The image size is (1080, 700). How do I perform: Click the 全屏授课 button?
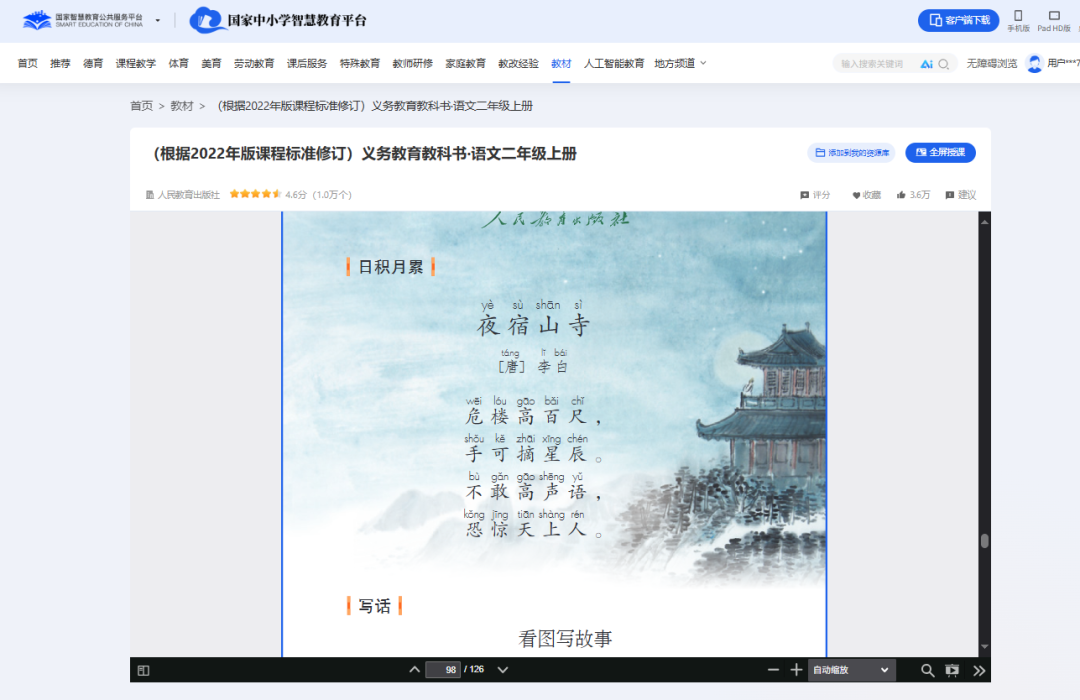pyautogui.click(x=941, y=153)
